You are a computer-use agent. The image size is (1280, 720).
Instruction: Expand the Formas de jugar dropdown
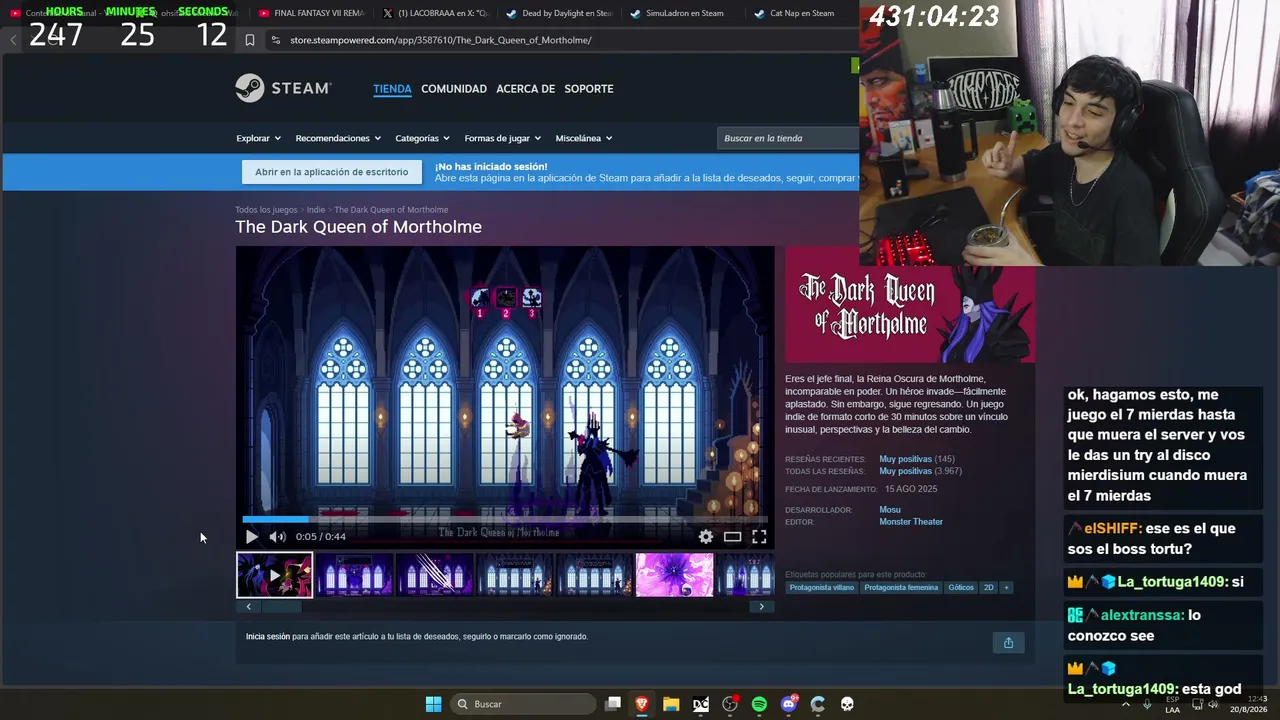(502, 138)
